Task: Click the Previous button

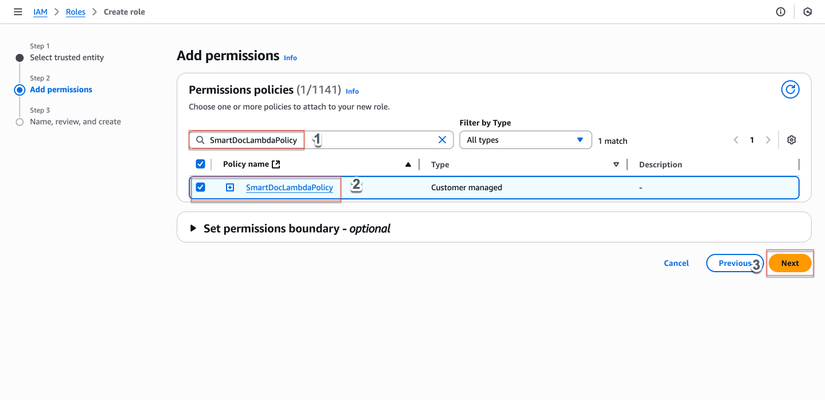Action: click(x=734, y=263)
